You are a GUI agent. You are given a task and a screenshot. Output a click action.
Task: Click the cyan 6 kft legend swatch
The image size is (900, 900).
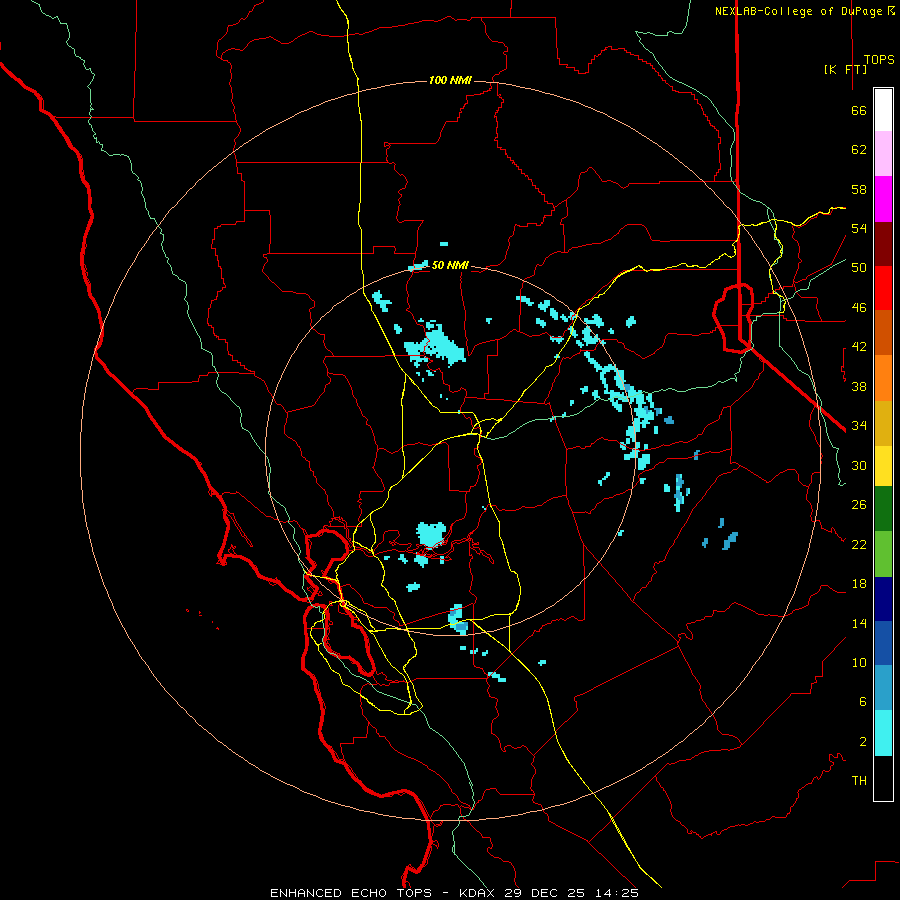[883, 733]
